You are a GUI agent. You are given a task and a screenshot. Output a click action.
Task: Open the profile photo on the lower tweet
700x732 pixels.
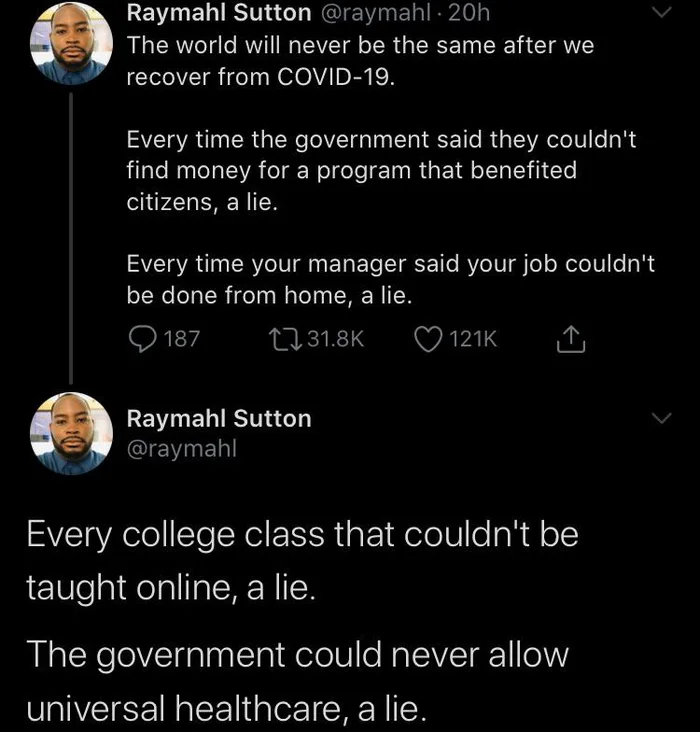71,433
